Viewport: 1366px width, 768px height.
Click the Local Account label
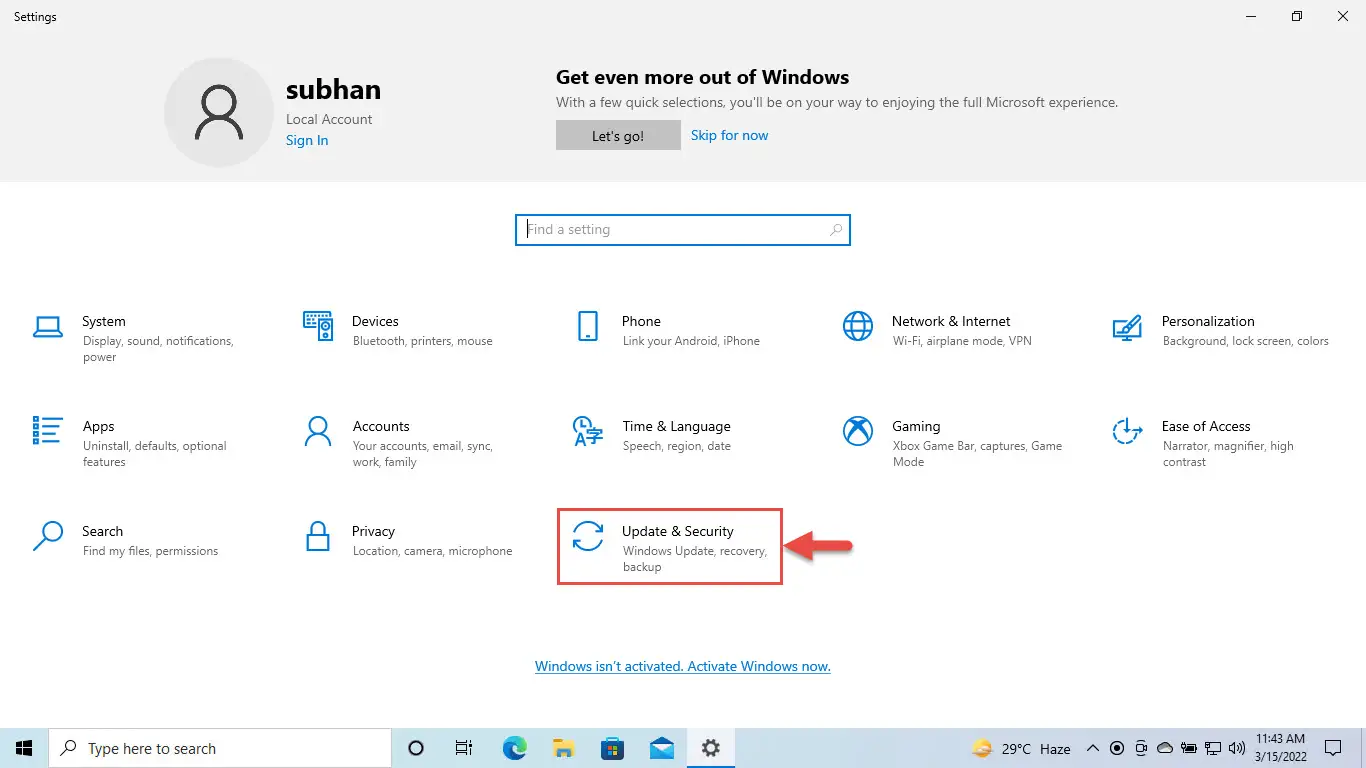pos(329,119)
